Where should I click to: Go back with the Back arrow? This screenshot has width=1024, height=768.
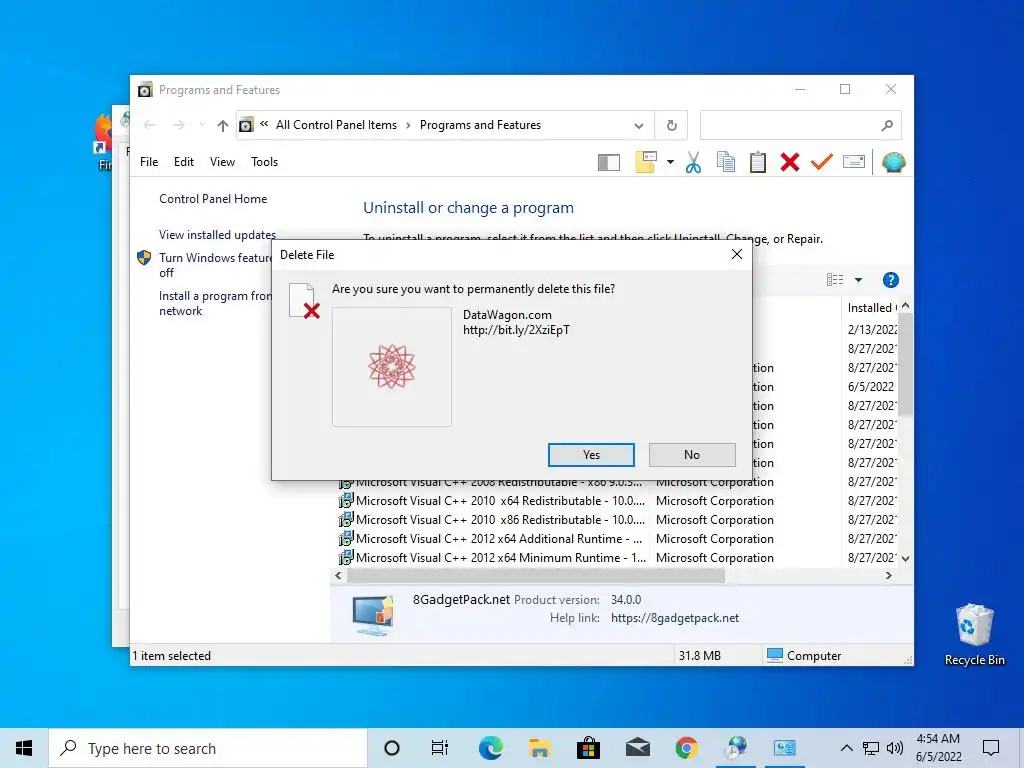(x=150, y=125)
